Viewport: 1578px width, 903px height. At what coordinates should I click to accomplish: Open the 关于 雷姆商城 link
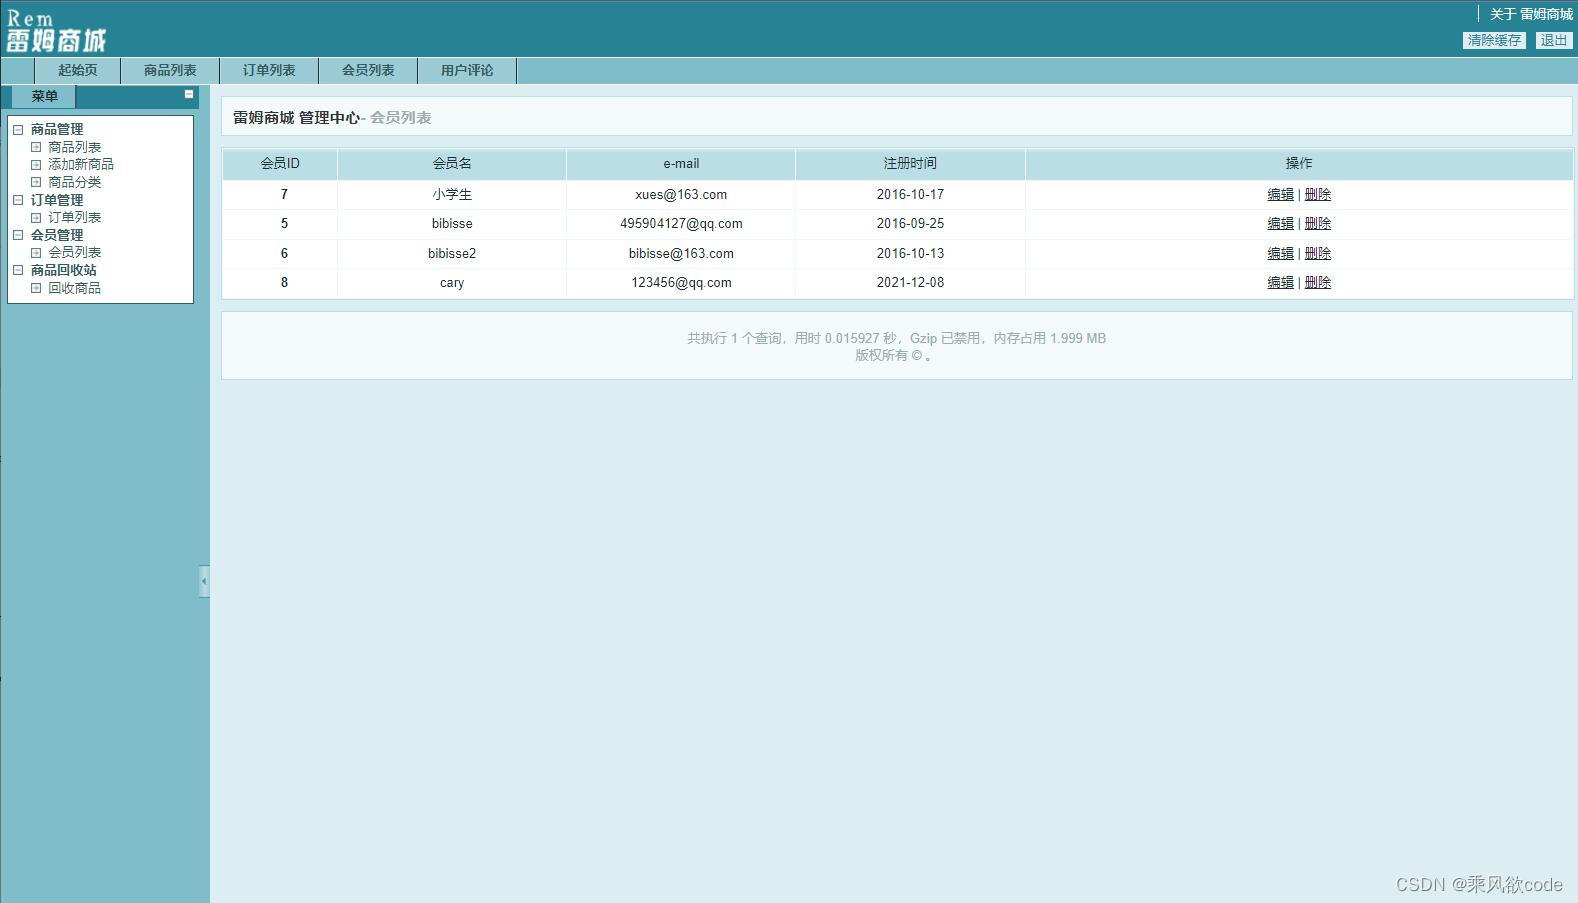[x=1531, y=14]
